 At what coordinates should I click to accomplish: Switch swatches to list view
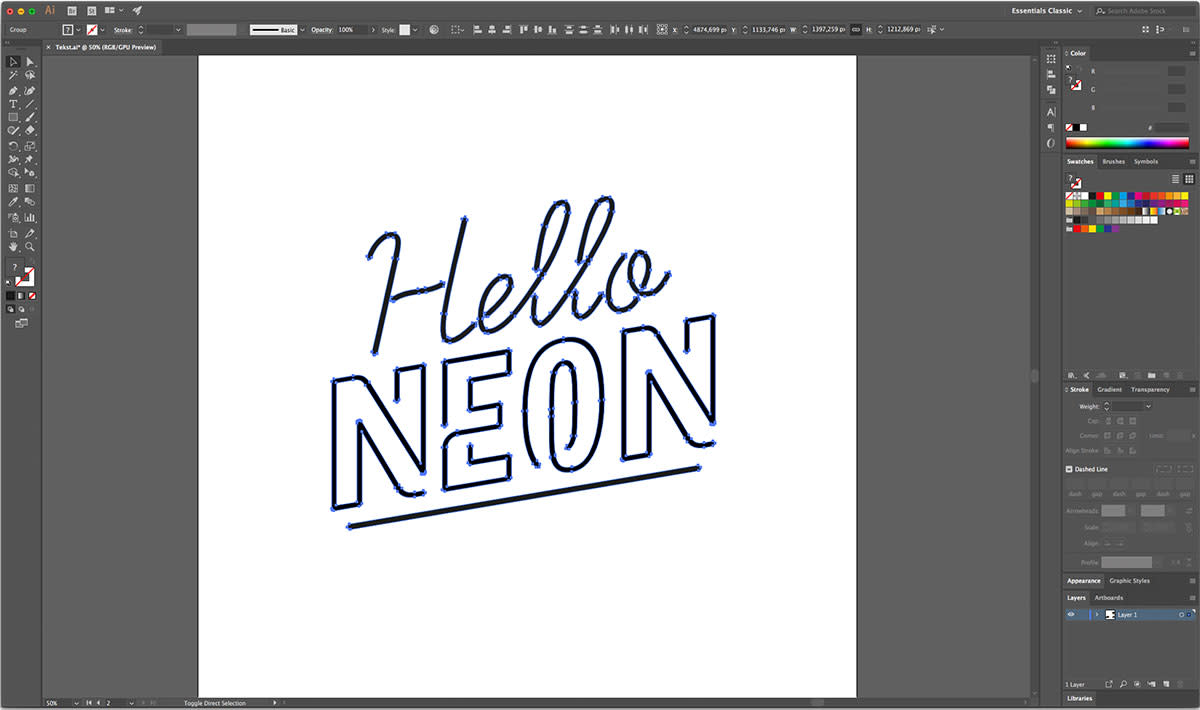[x=1175, y=178]
